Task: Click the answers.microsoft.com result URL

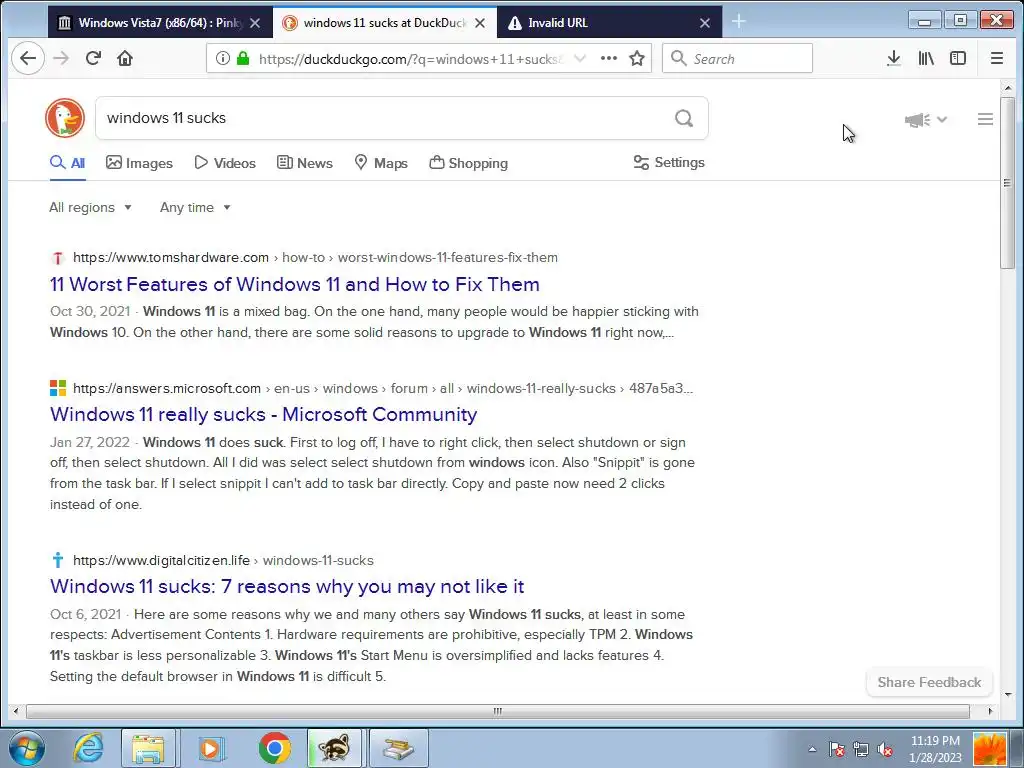Action: pyautogui.click(x=383, y=389)
